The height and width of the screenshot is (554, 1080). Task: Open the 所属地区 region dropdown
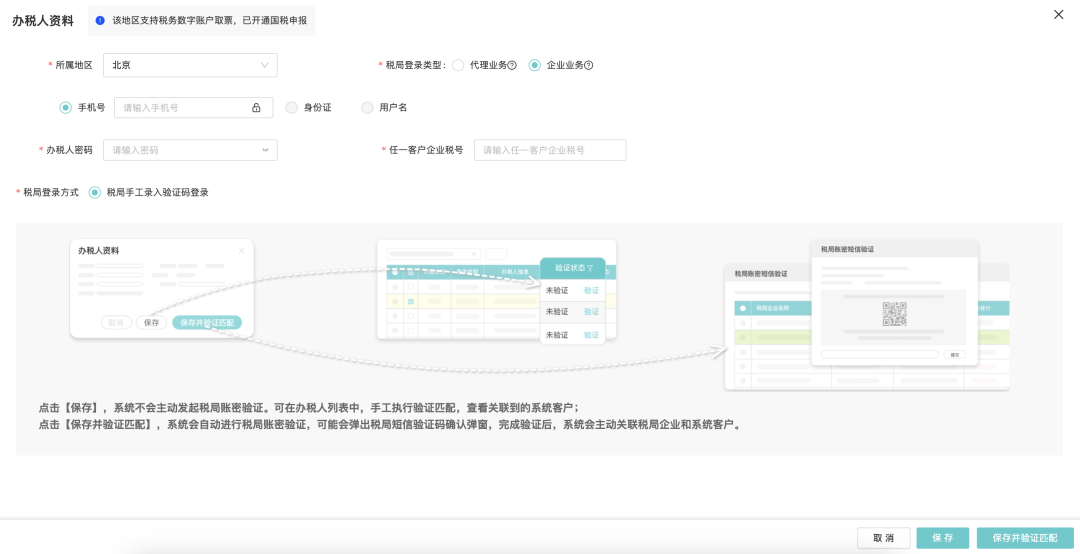[x=190, y=66]
